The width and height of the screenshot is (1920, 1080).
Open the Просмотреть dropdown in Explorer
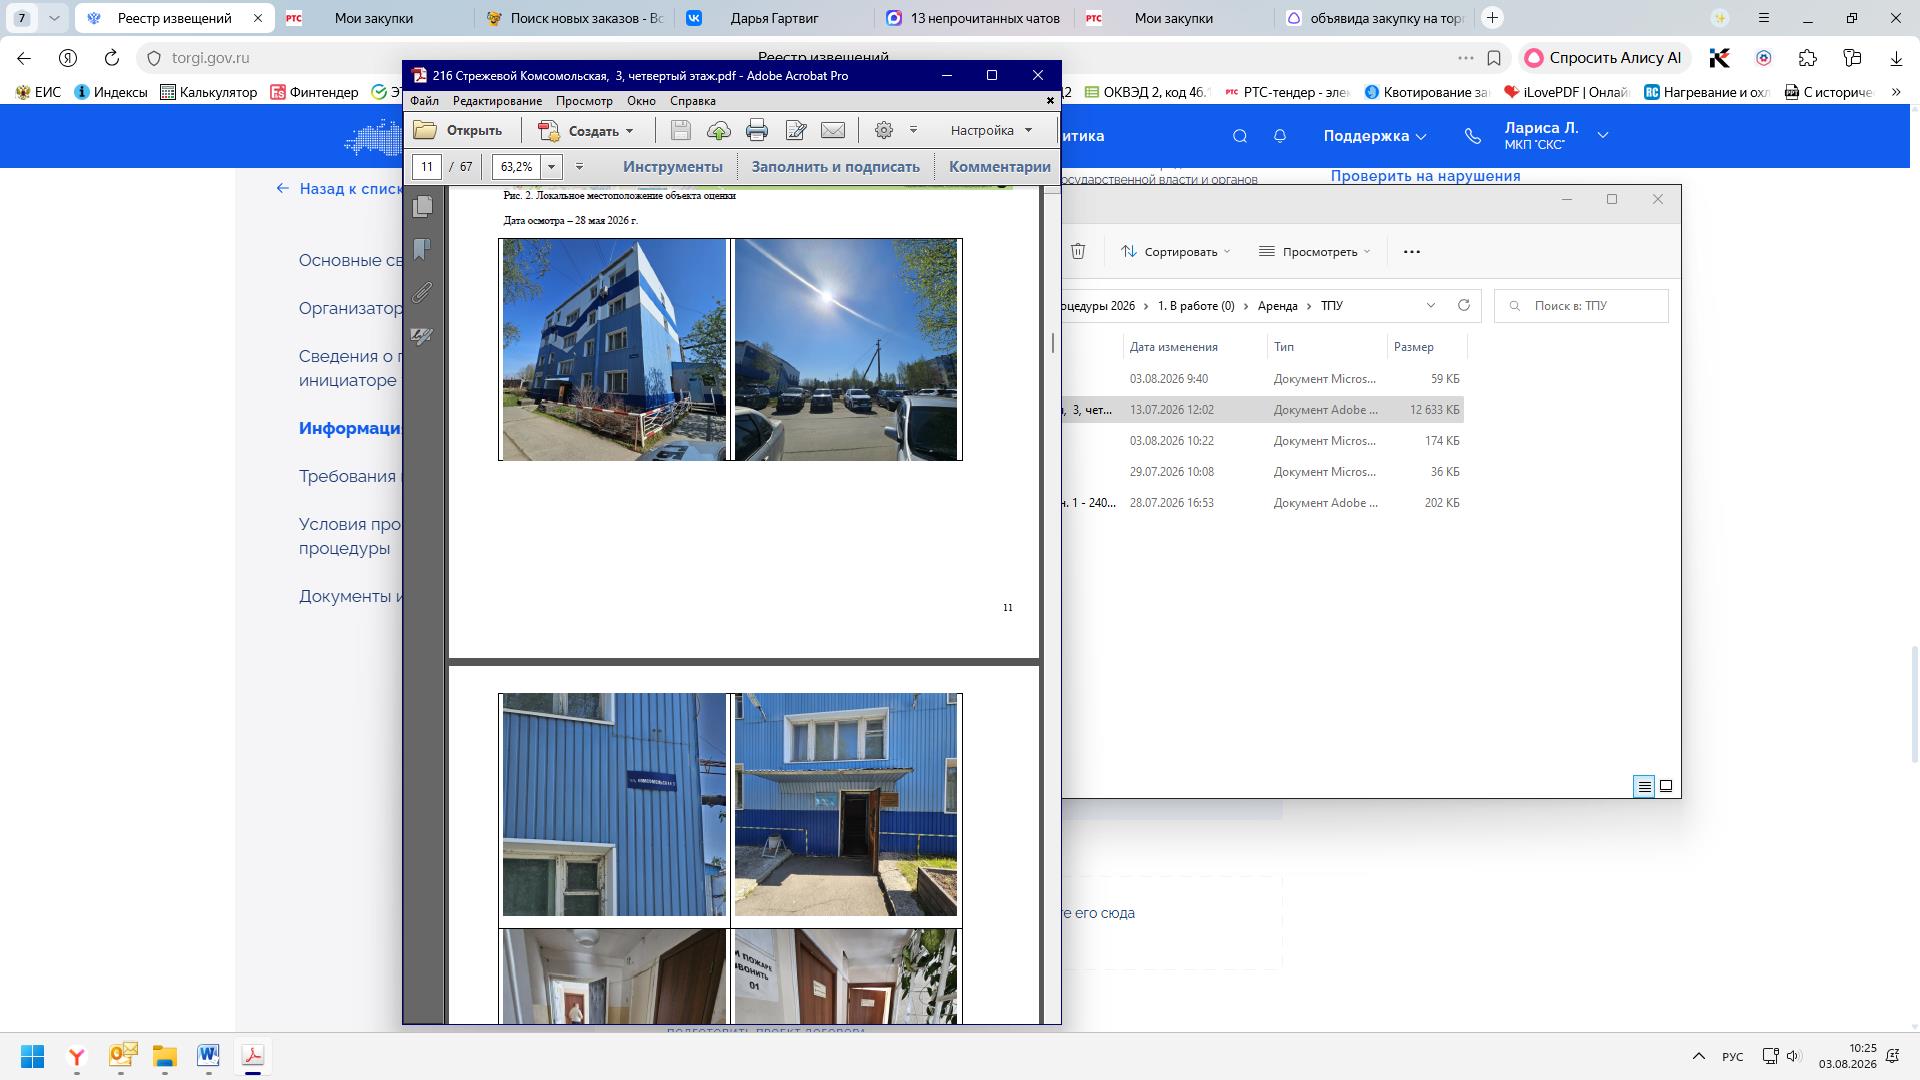click(1315, 251)
